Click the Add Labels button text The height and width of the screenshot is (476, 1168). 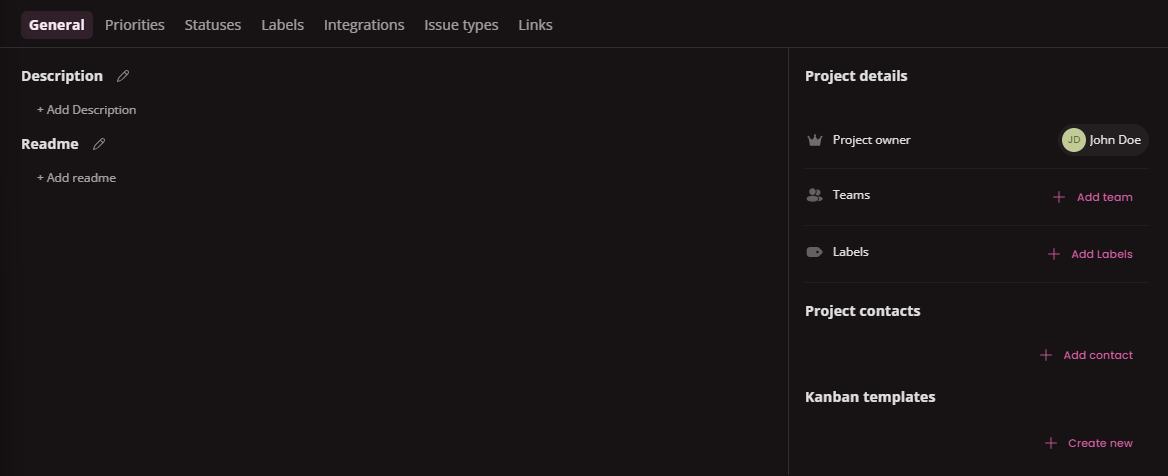tap(1101, 254)
